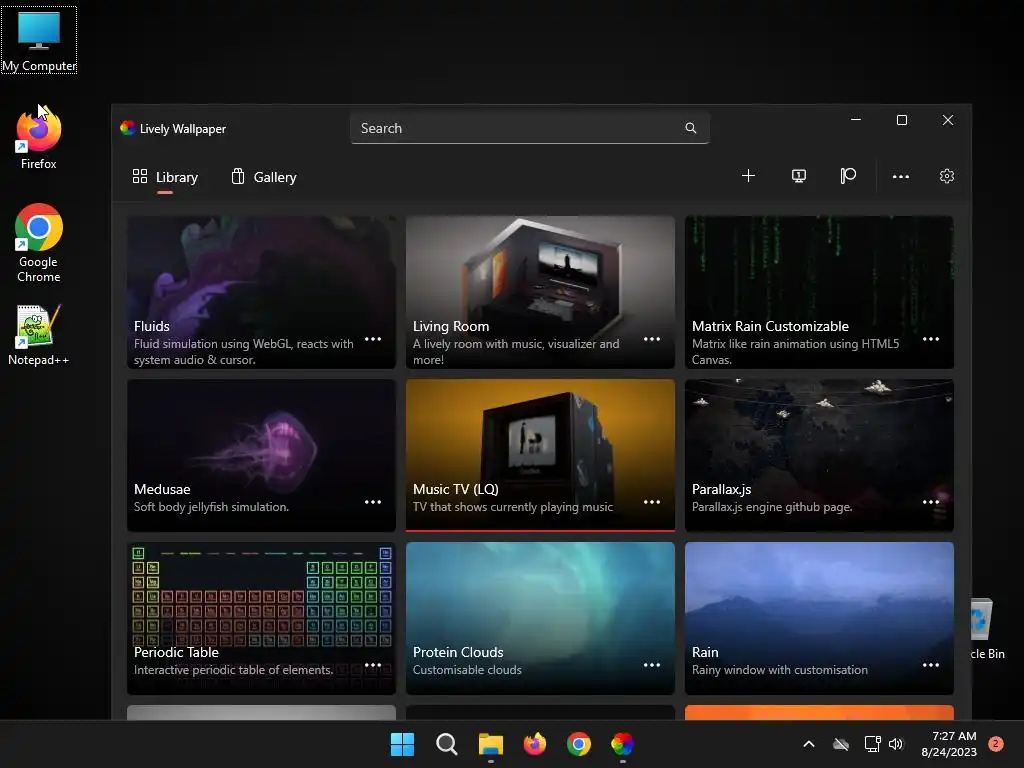The width and height of the screenshot is (1024, 768).
Task: Click the Patreon support icon
Action: pyautogui.click(x=848, y=176)
